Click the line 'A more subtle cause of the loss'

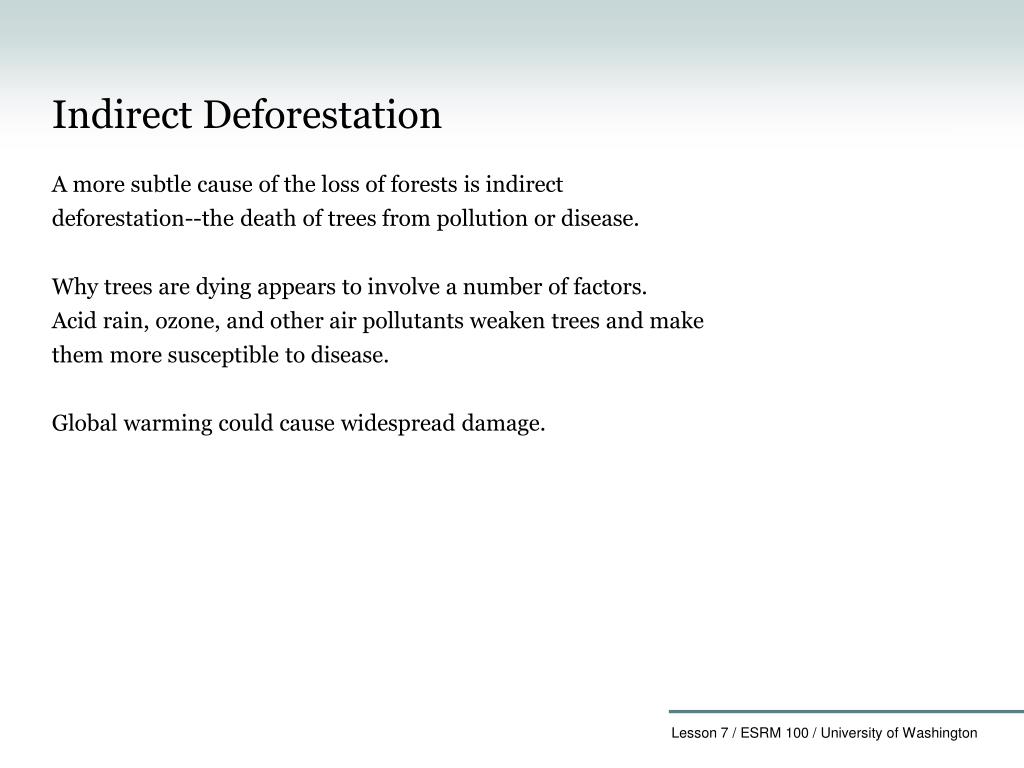(307, 184)
